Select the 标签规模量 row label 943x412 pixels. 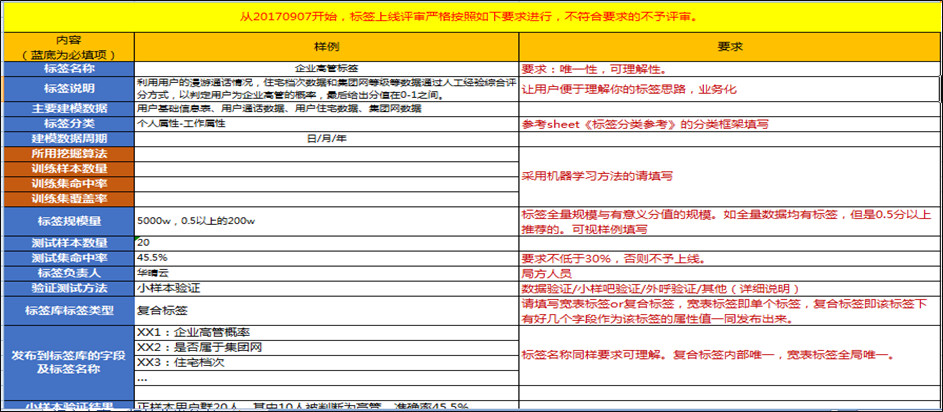(x=69, y=221)
